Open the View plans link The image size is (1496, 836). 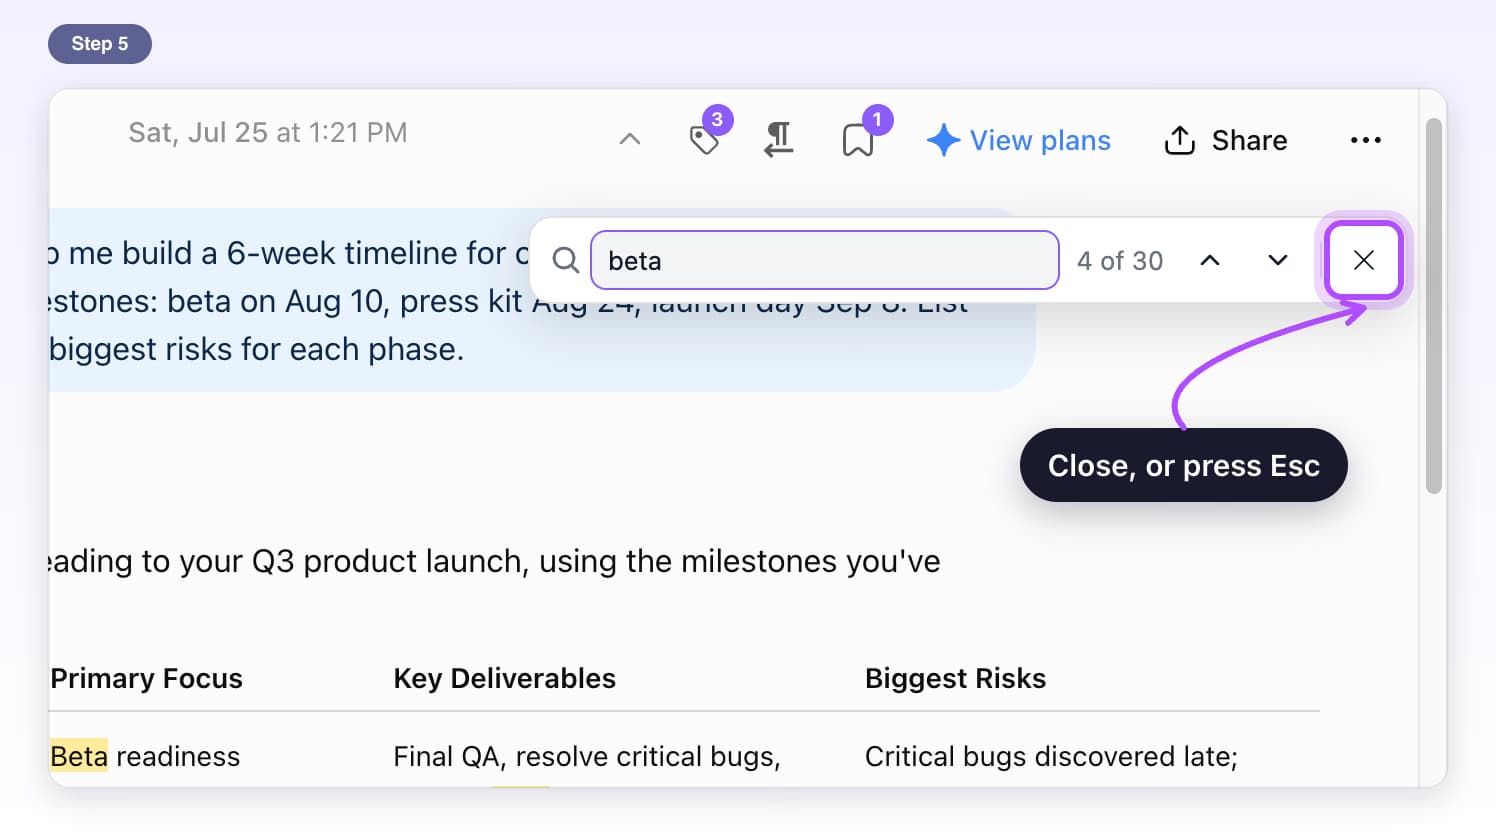pos(1019,140)
